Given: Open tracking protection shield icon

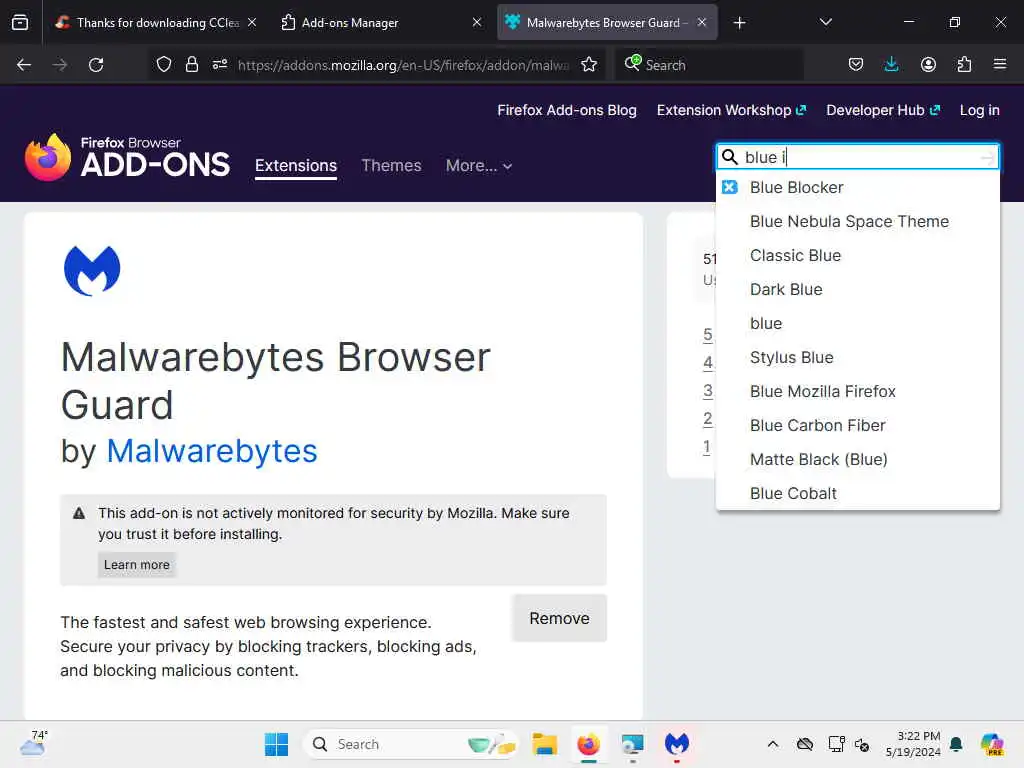Looking at the screenshot, I should coord(164,65).
